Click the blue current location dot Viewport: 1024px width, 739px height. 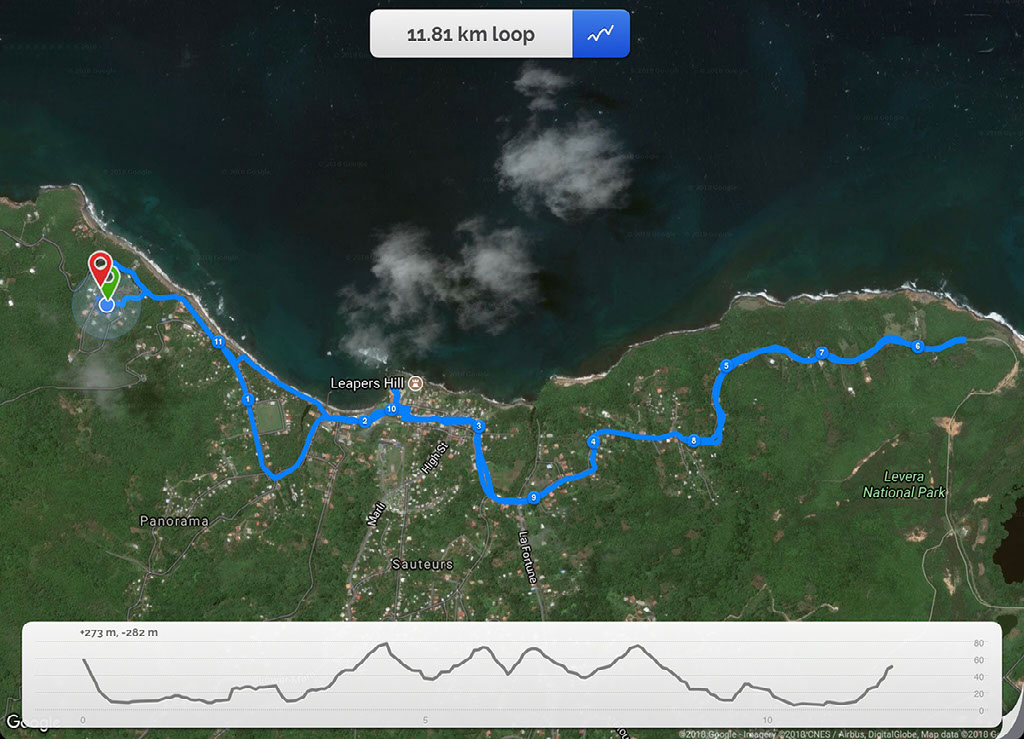(106, 304)
